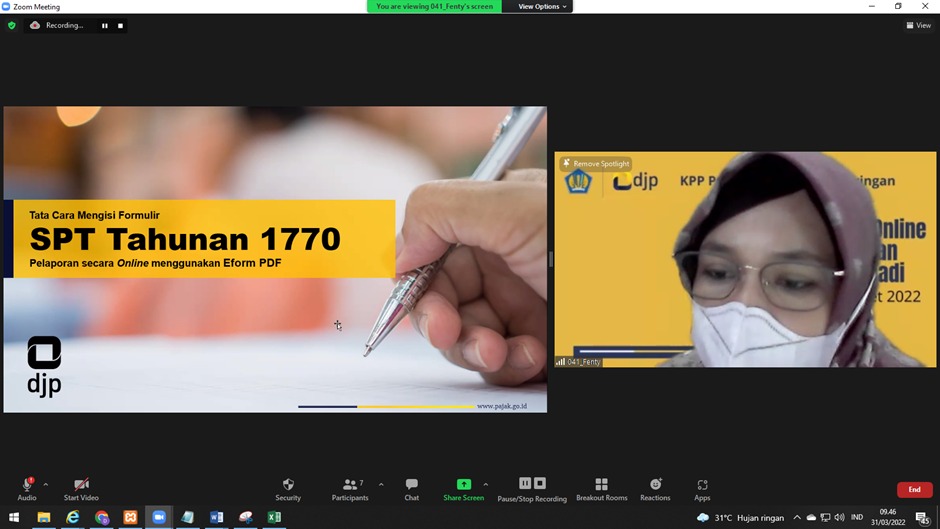Pause the recording in the top indicator
This screenshot has width=940, height=529.
click(x=105, y=25)
